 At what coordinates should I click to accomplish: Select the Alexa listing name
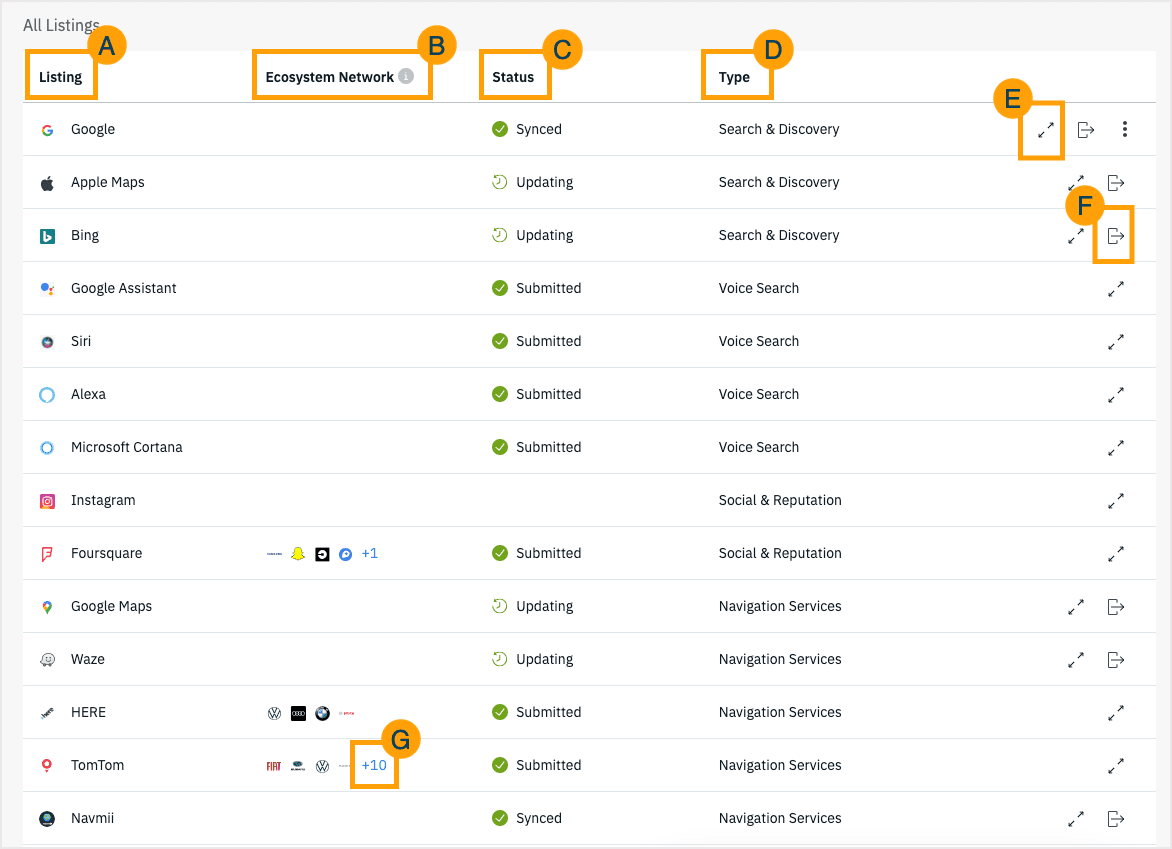88,395
